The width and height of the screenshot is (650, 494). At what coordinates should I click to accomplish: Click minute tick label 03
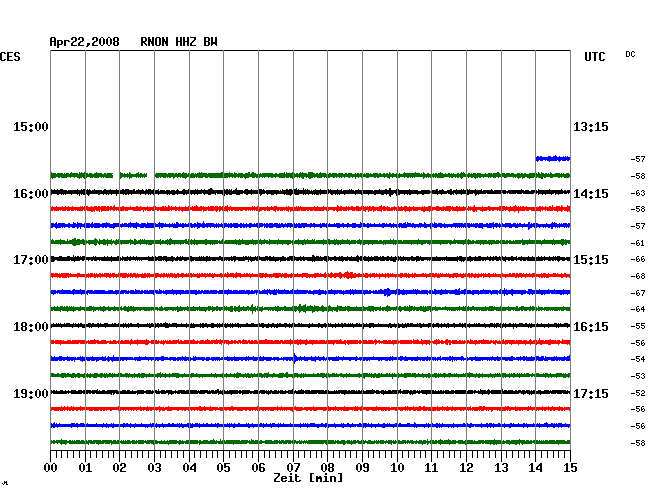click(154, 468)
